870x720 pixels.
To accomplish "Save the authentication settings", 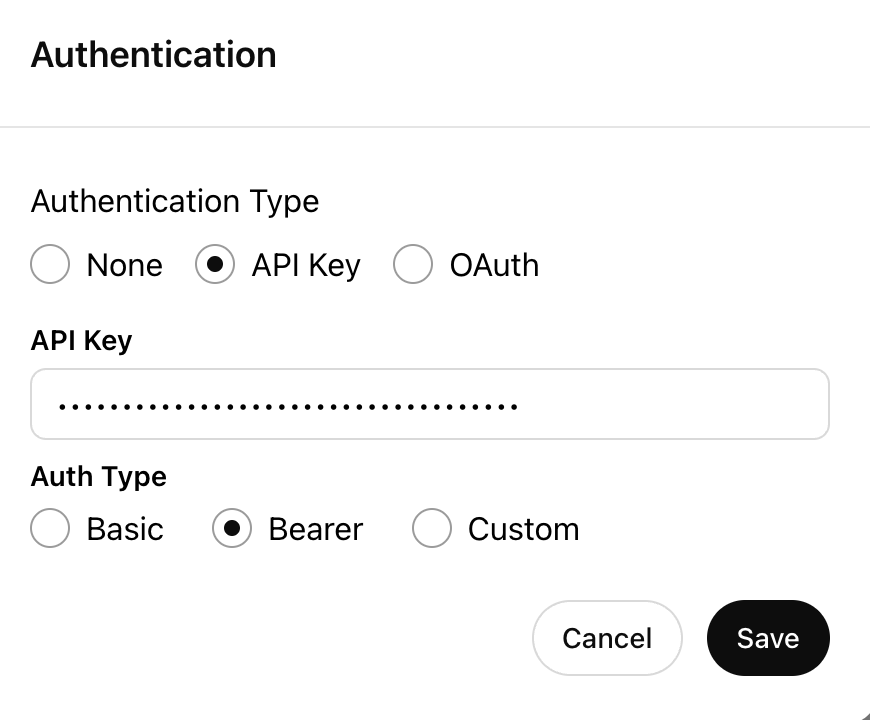I will tap(768, 638).
